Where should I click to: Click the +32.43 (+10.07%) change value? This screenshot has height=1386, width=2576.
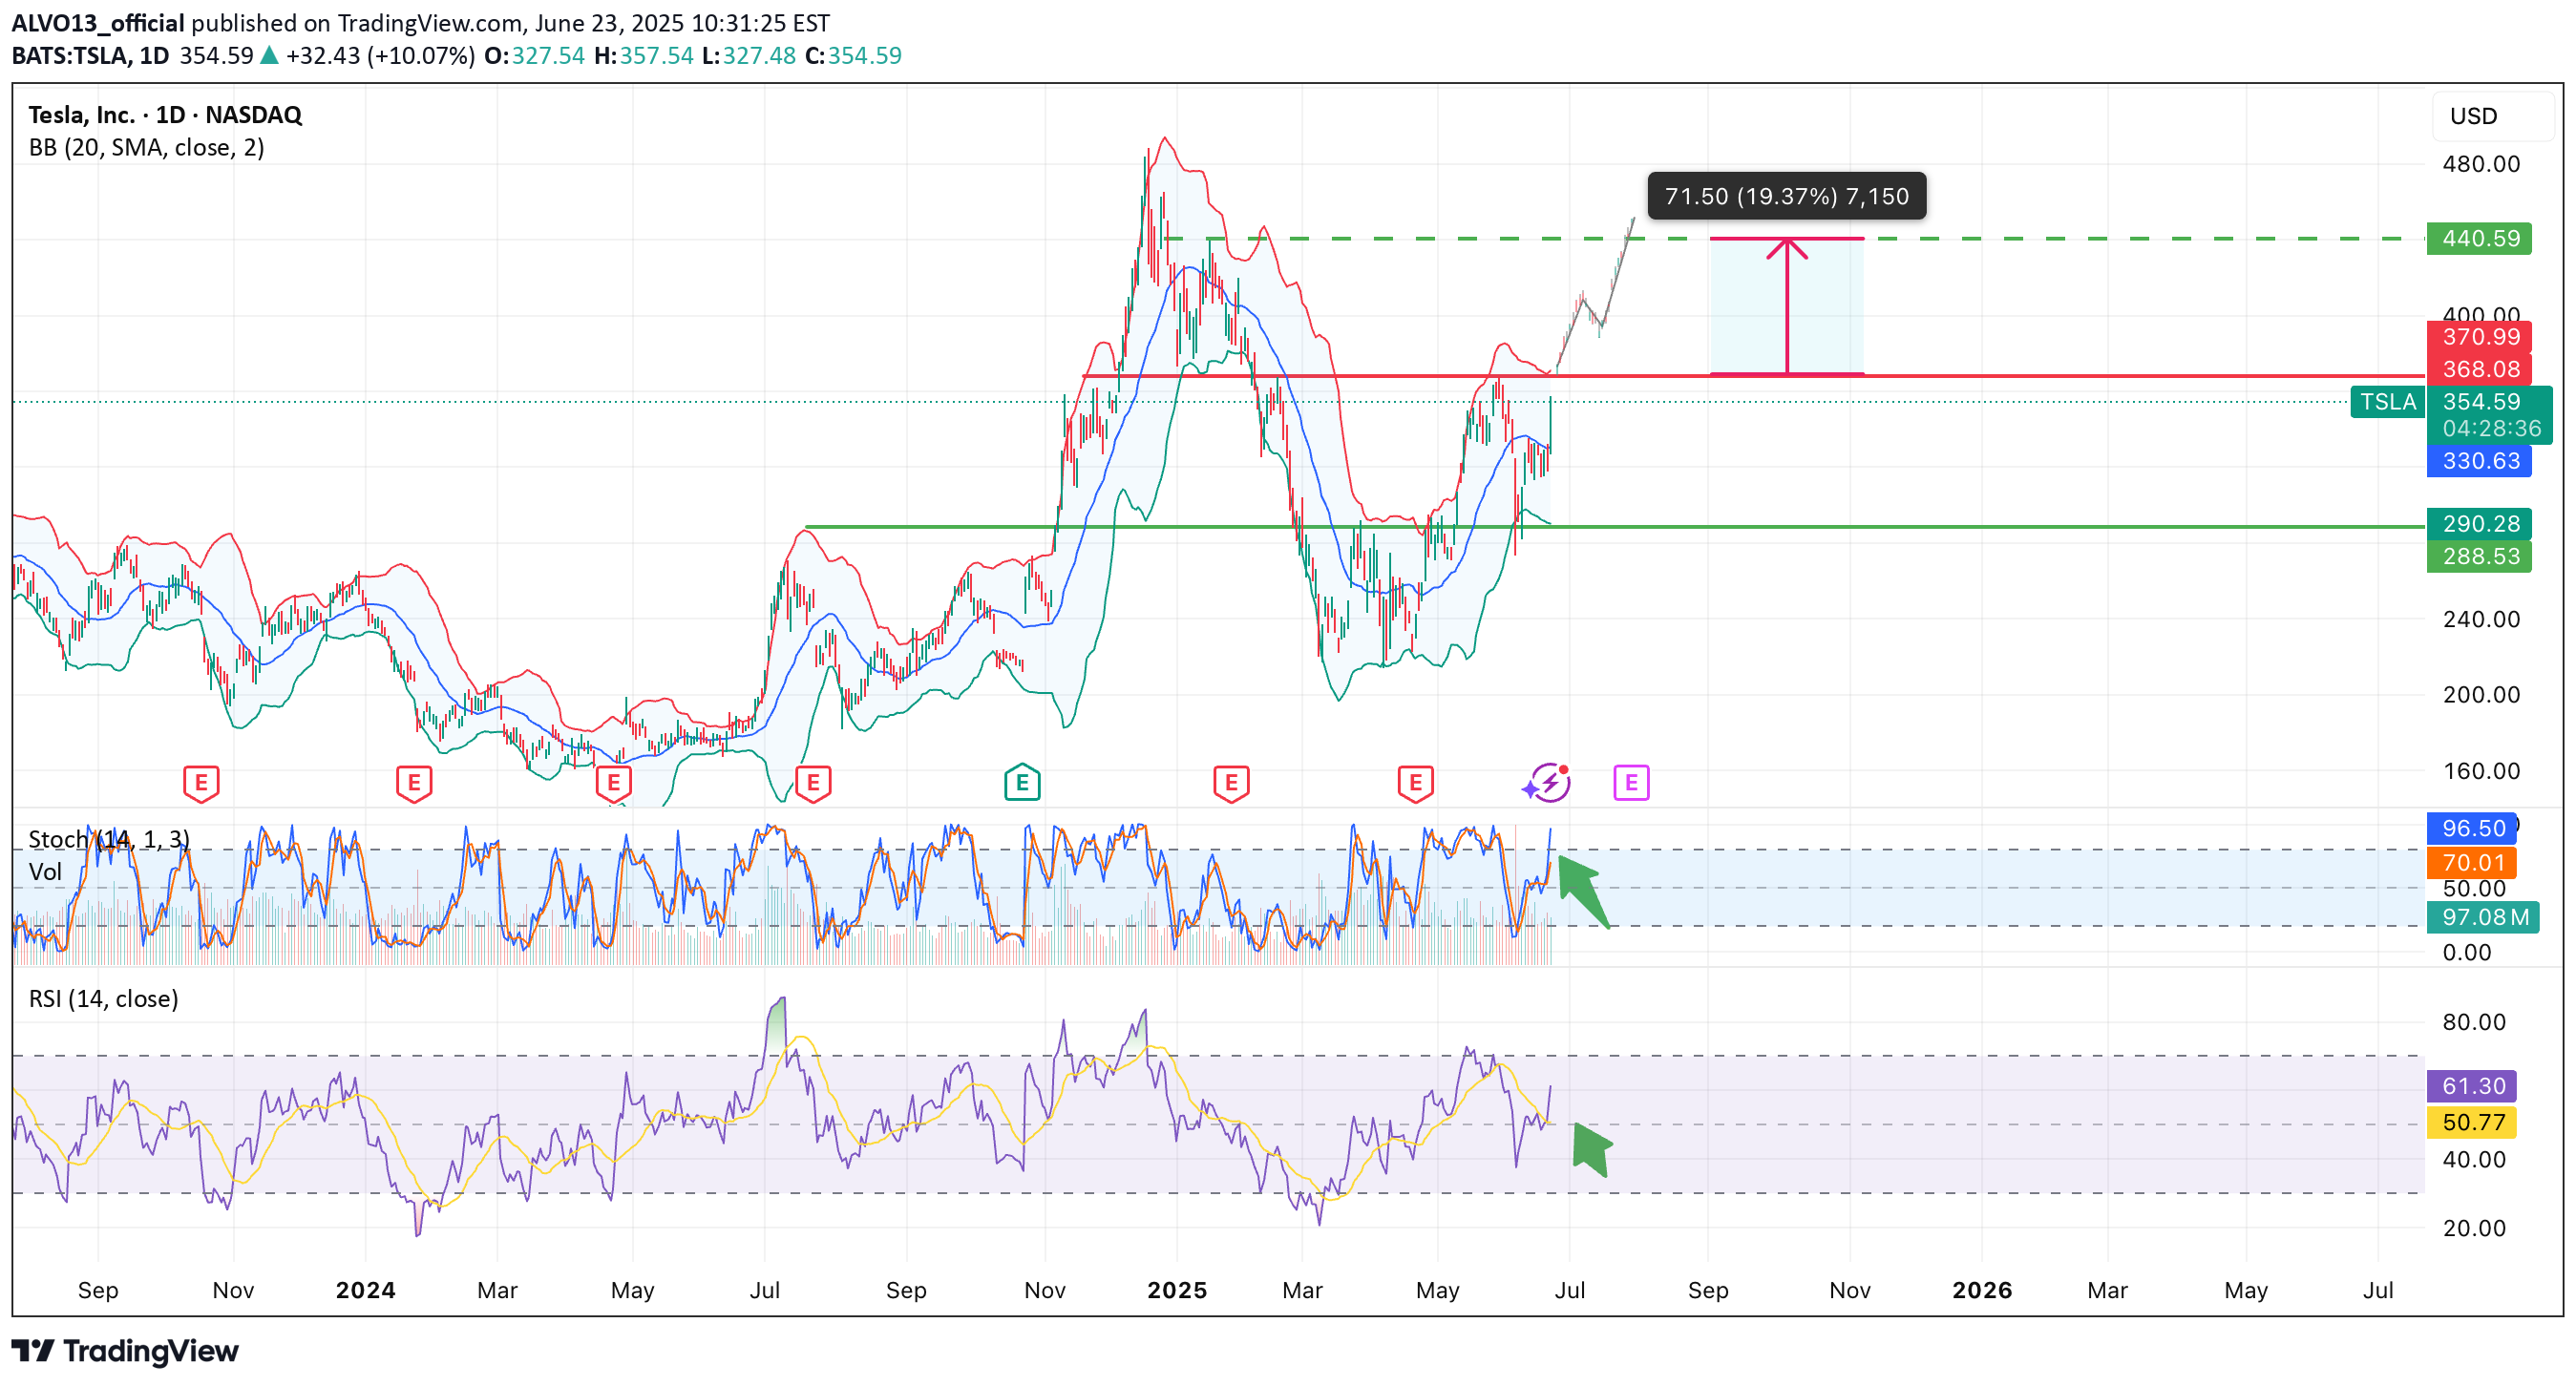click(379, 56)
